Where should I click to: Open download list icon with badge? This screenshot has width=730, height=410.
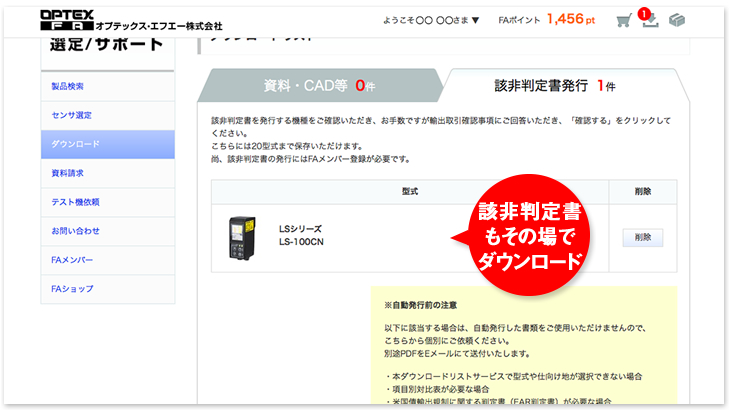[649, 21]
